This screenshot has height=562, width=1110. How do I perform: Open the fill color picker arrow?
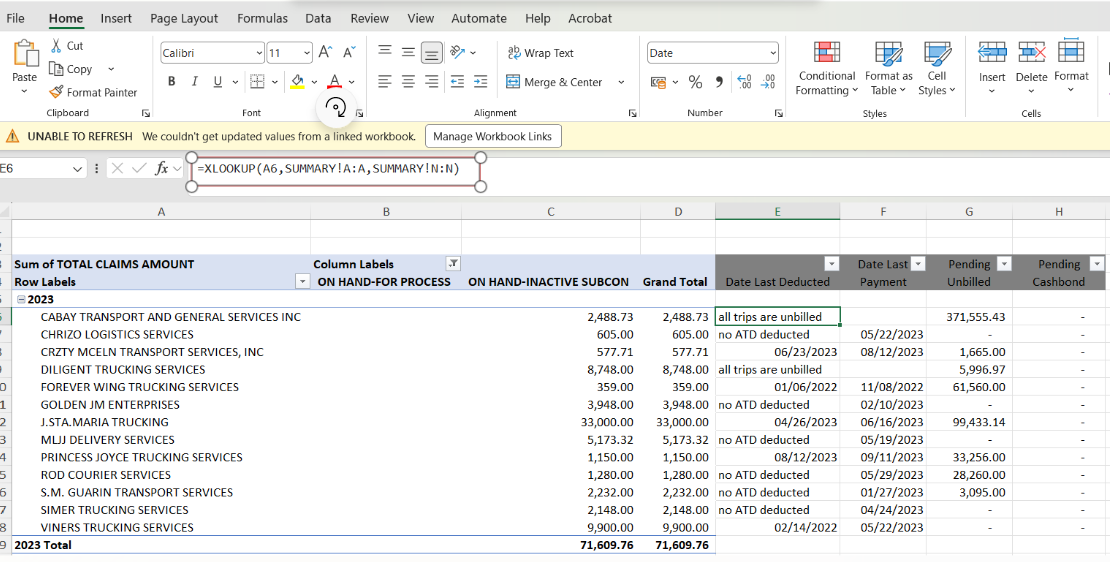pos(314,82)
